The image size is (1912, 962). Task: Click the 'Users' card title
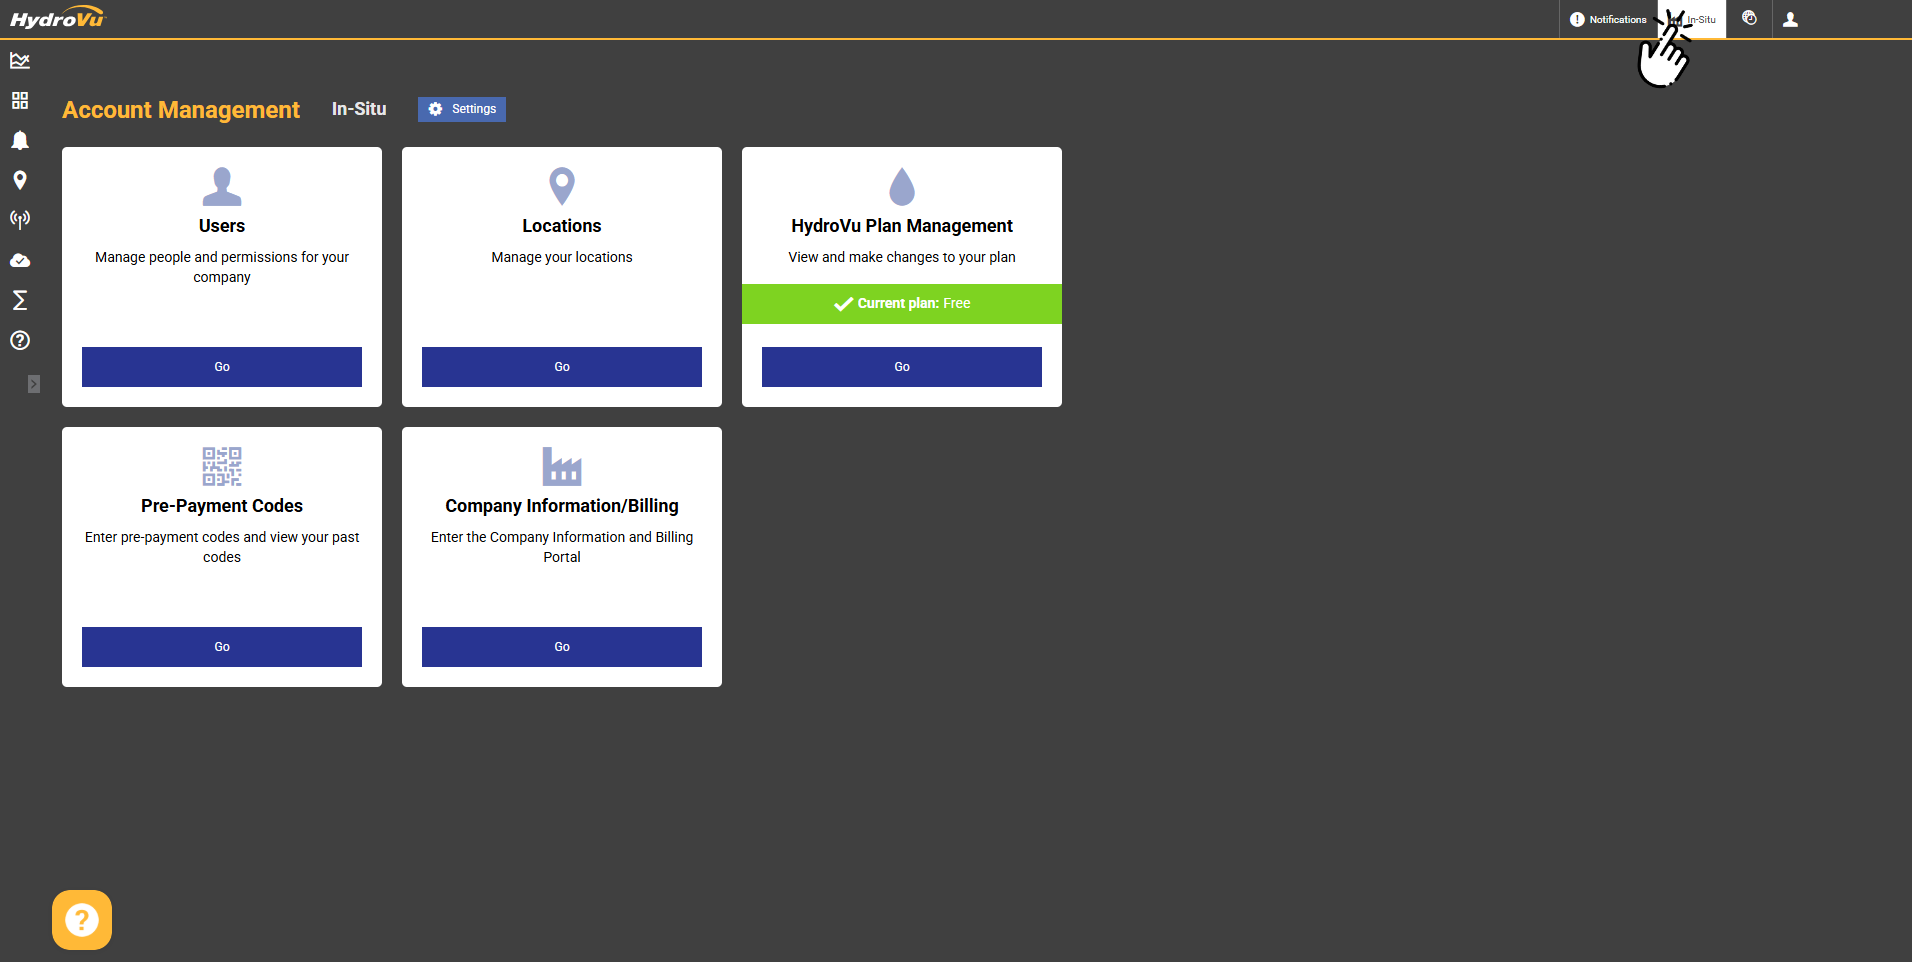pyautogui.click(x=222, y=226)
